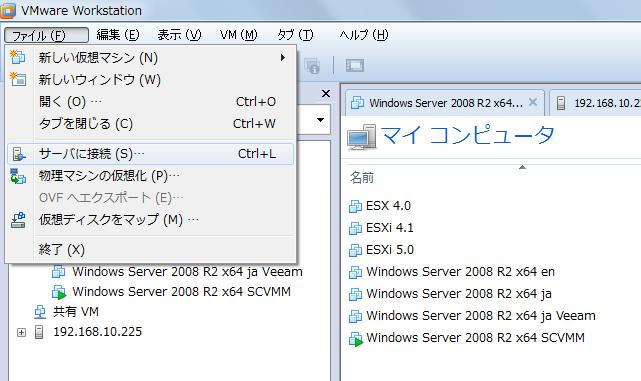Viewport: 641px width, 381px height.
Task: Choose タブを閉じる (C) menu entry
Action: click(x=150, y=123)
